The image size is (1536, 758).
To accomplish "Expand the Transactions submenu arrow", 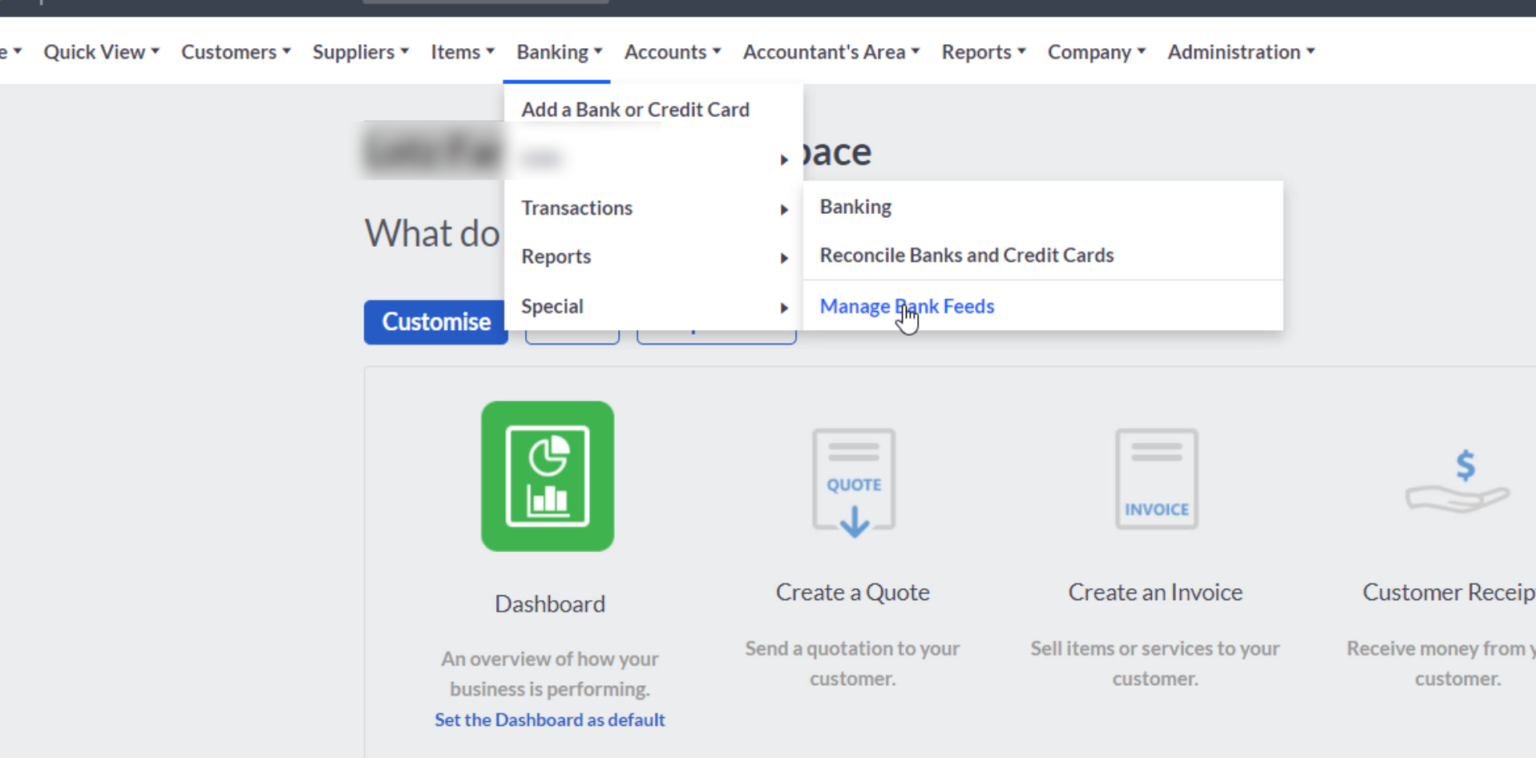I will click(783, 208).
